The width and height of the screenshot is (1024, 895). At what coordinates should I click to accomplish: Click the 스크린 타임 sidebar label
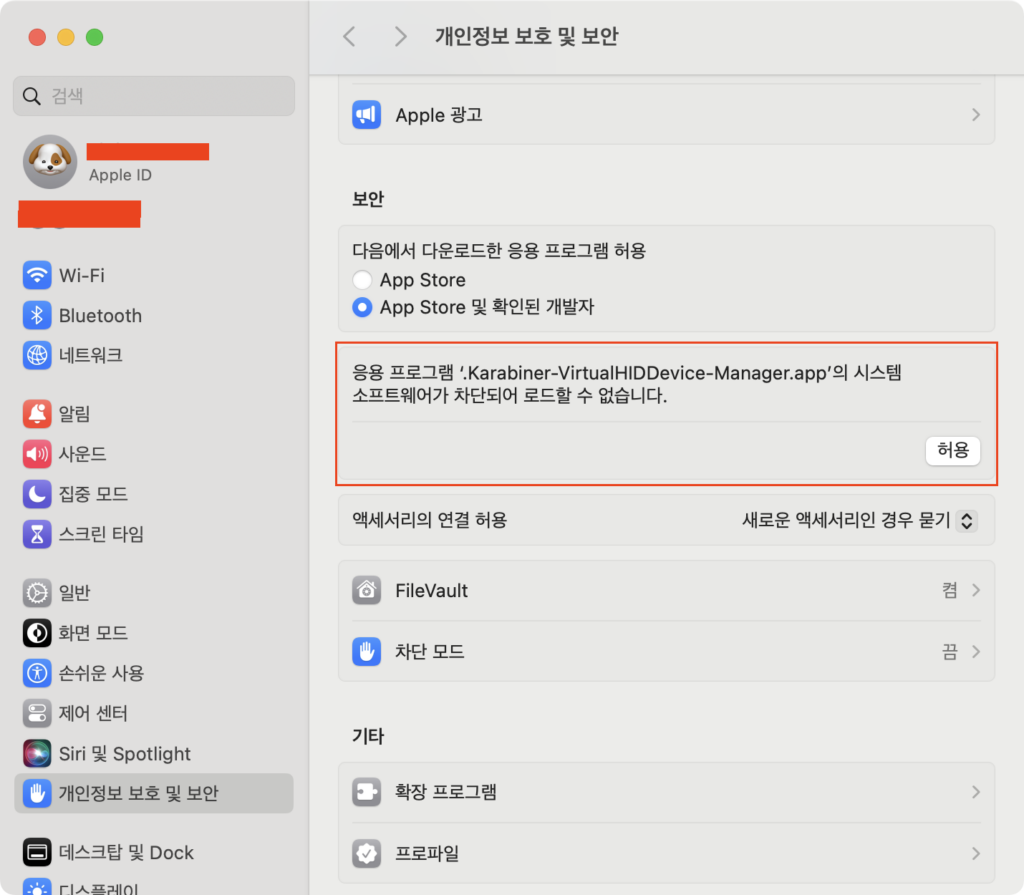tap(101, 534)
